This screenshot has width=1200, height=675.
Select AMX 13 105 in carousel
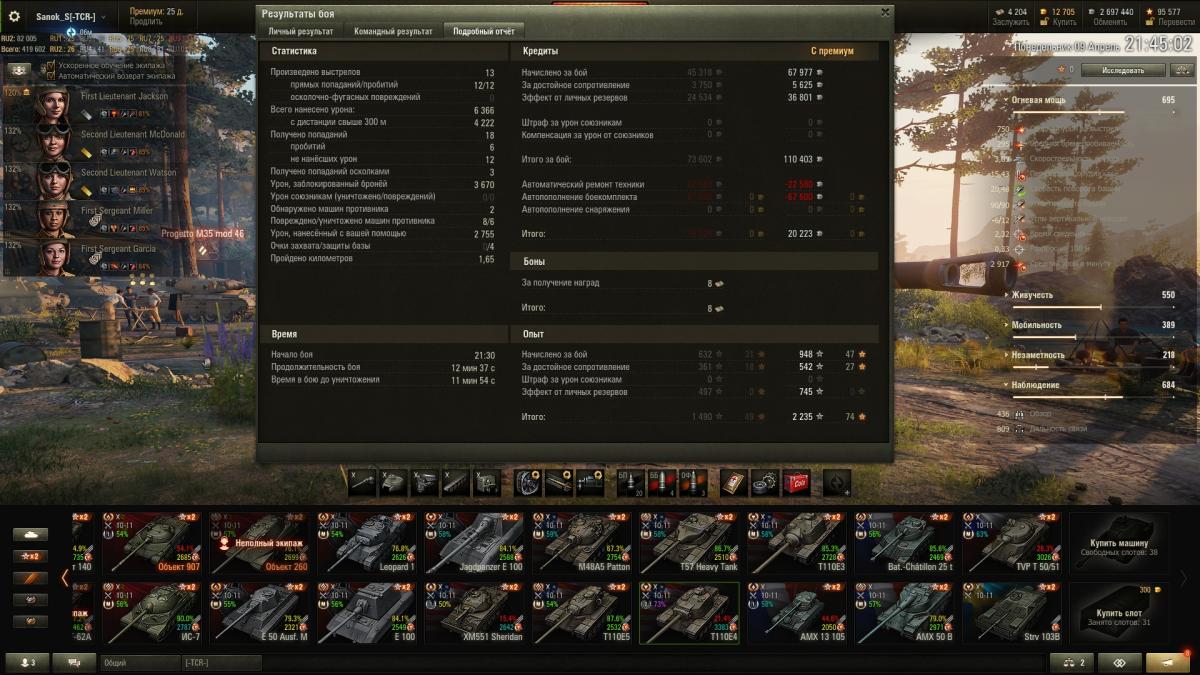[x=797, y=613]
